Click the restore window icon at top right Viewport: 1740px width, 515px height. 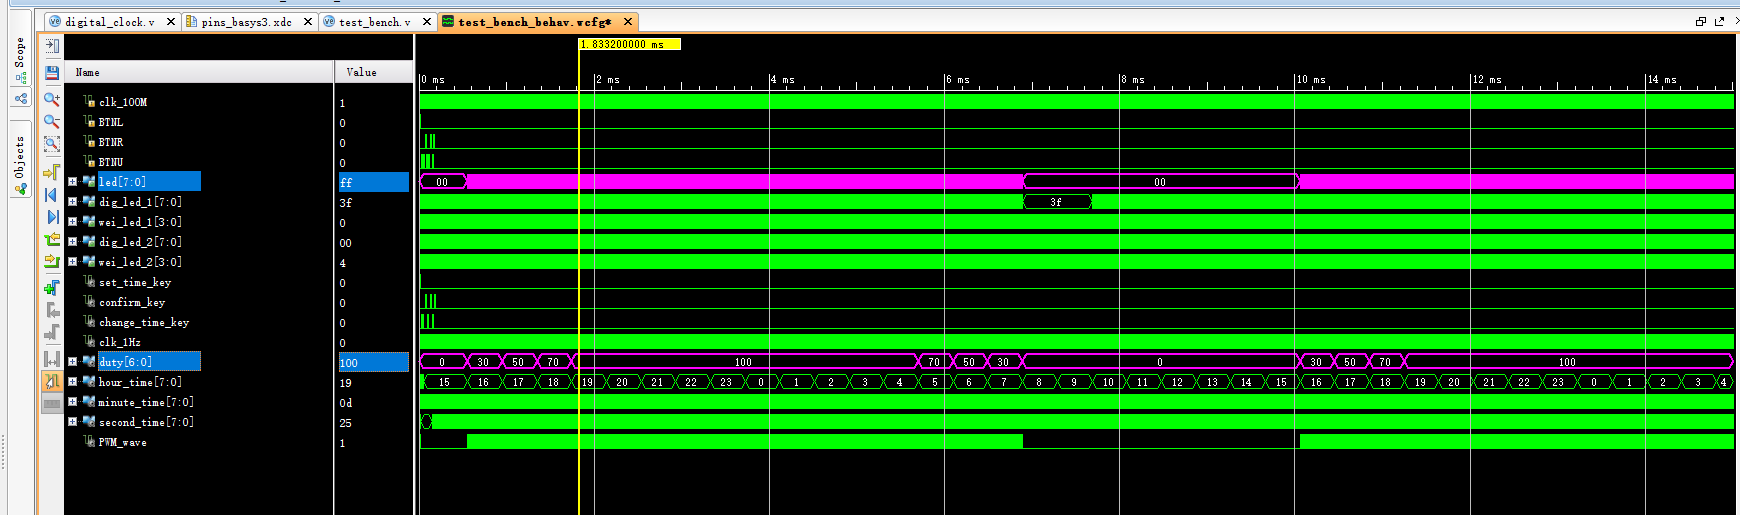[x=1701, y=21]
